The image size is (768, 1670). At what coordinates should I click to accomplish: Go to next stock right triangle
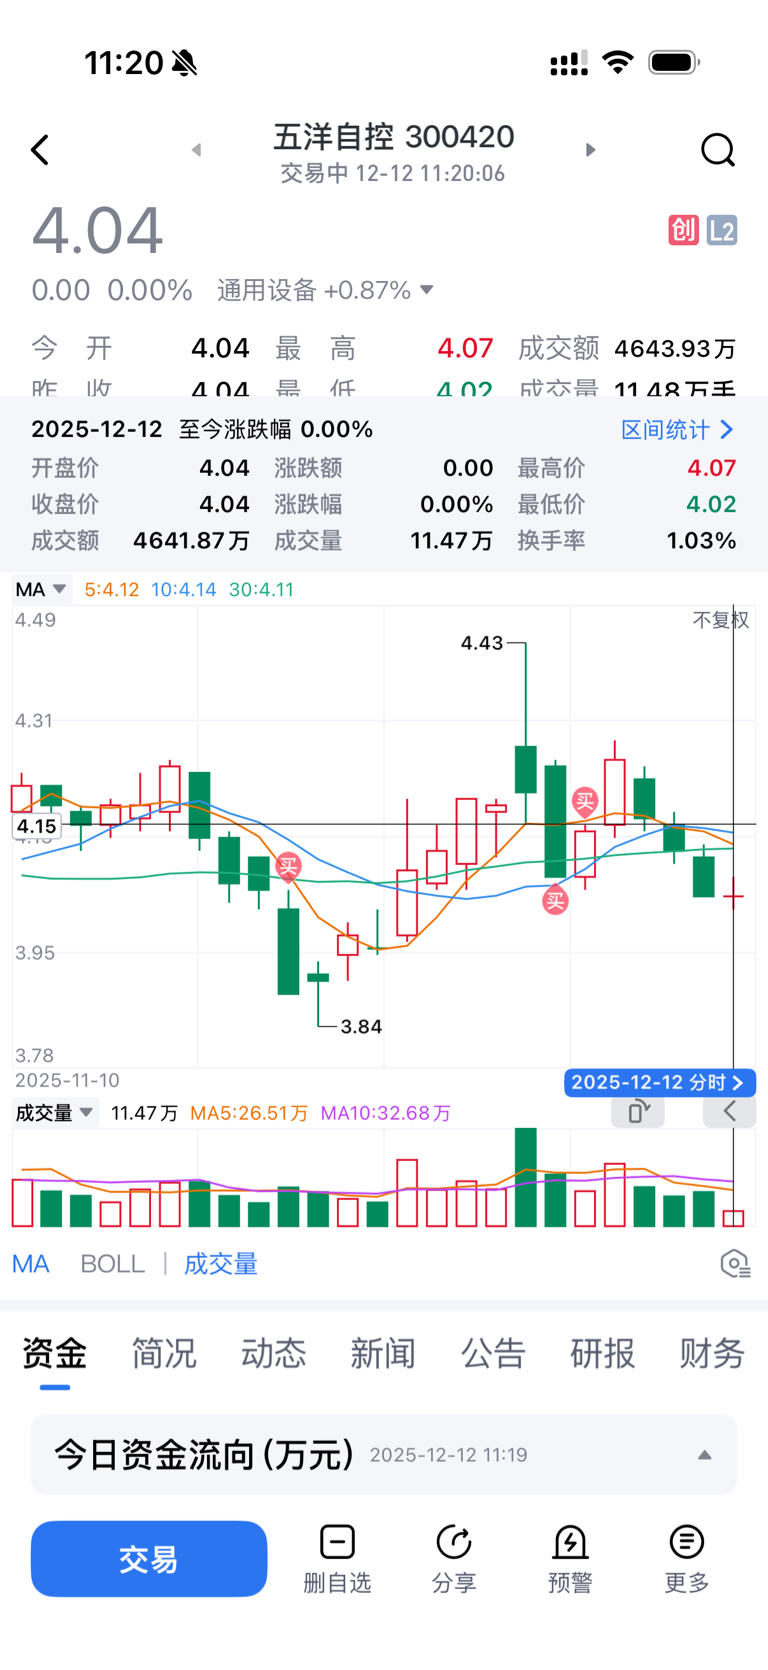(590, 150)
